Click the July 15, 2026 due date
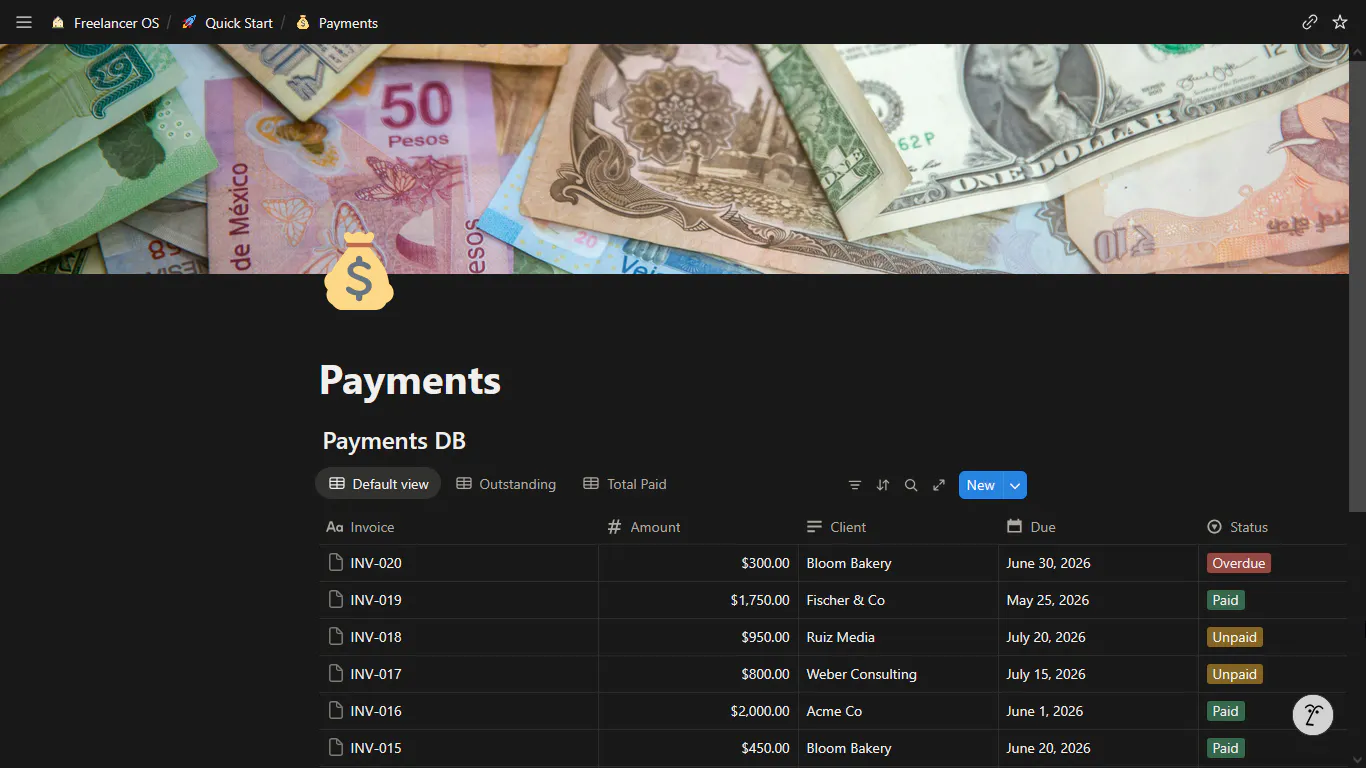 (1046, 674)
